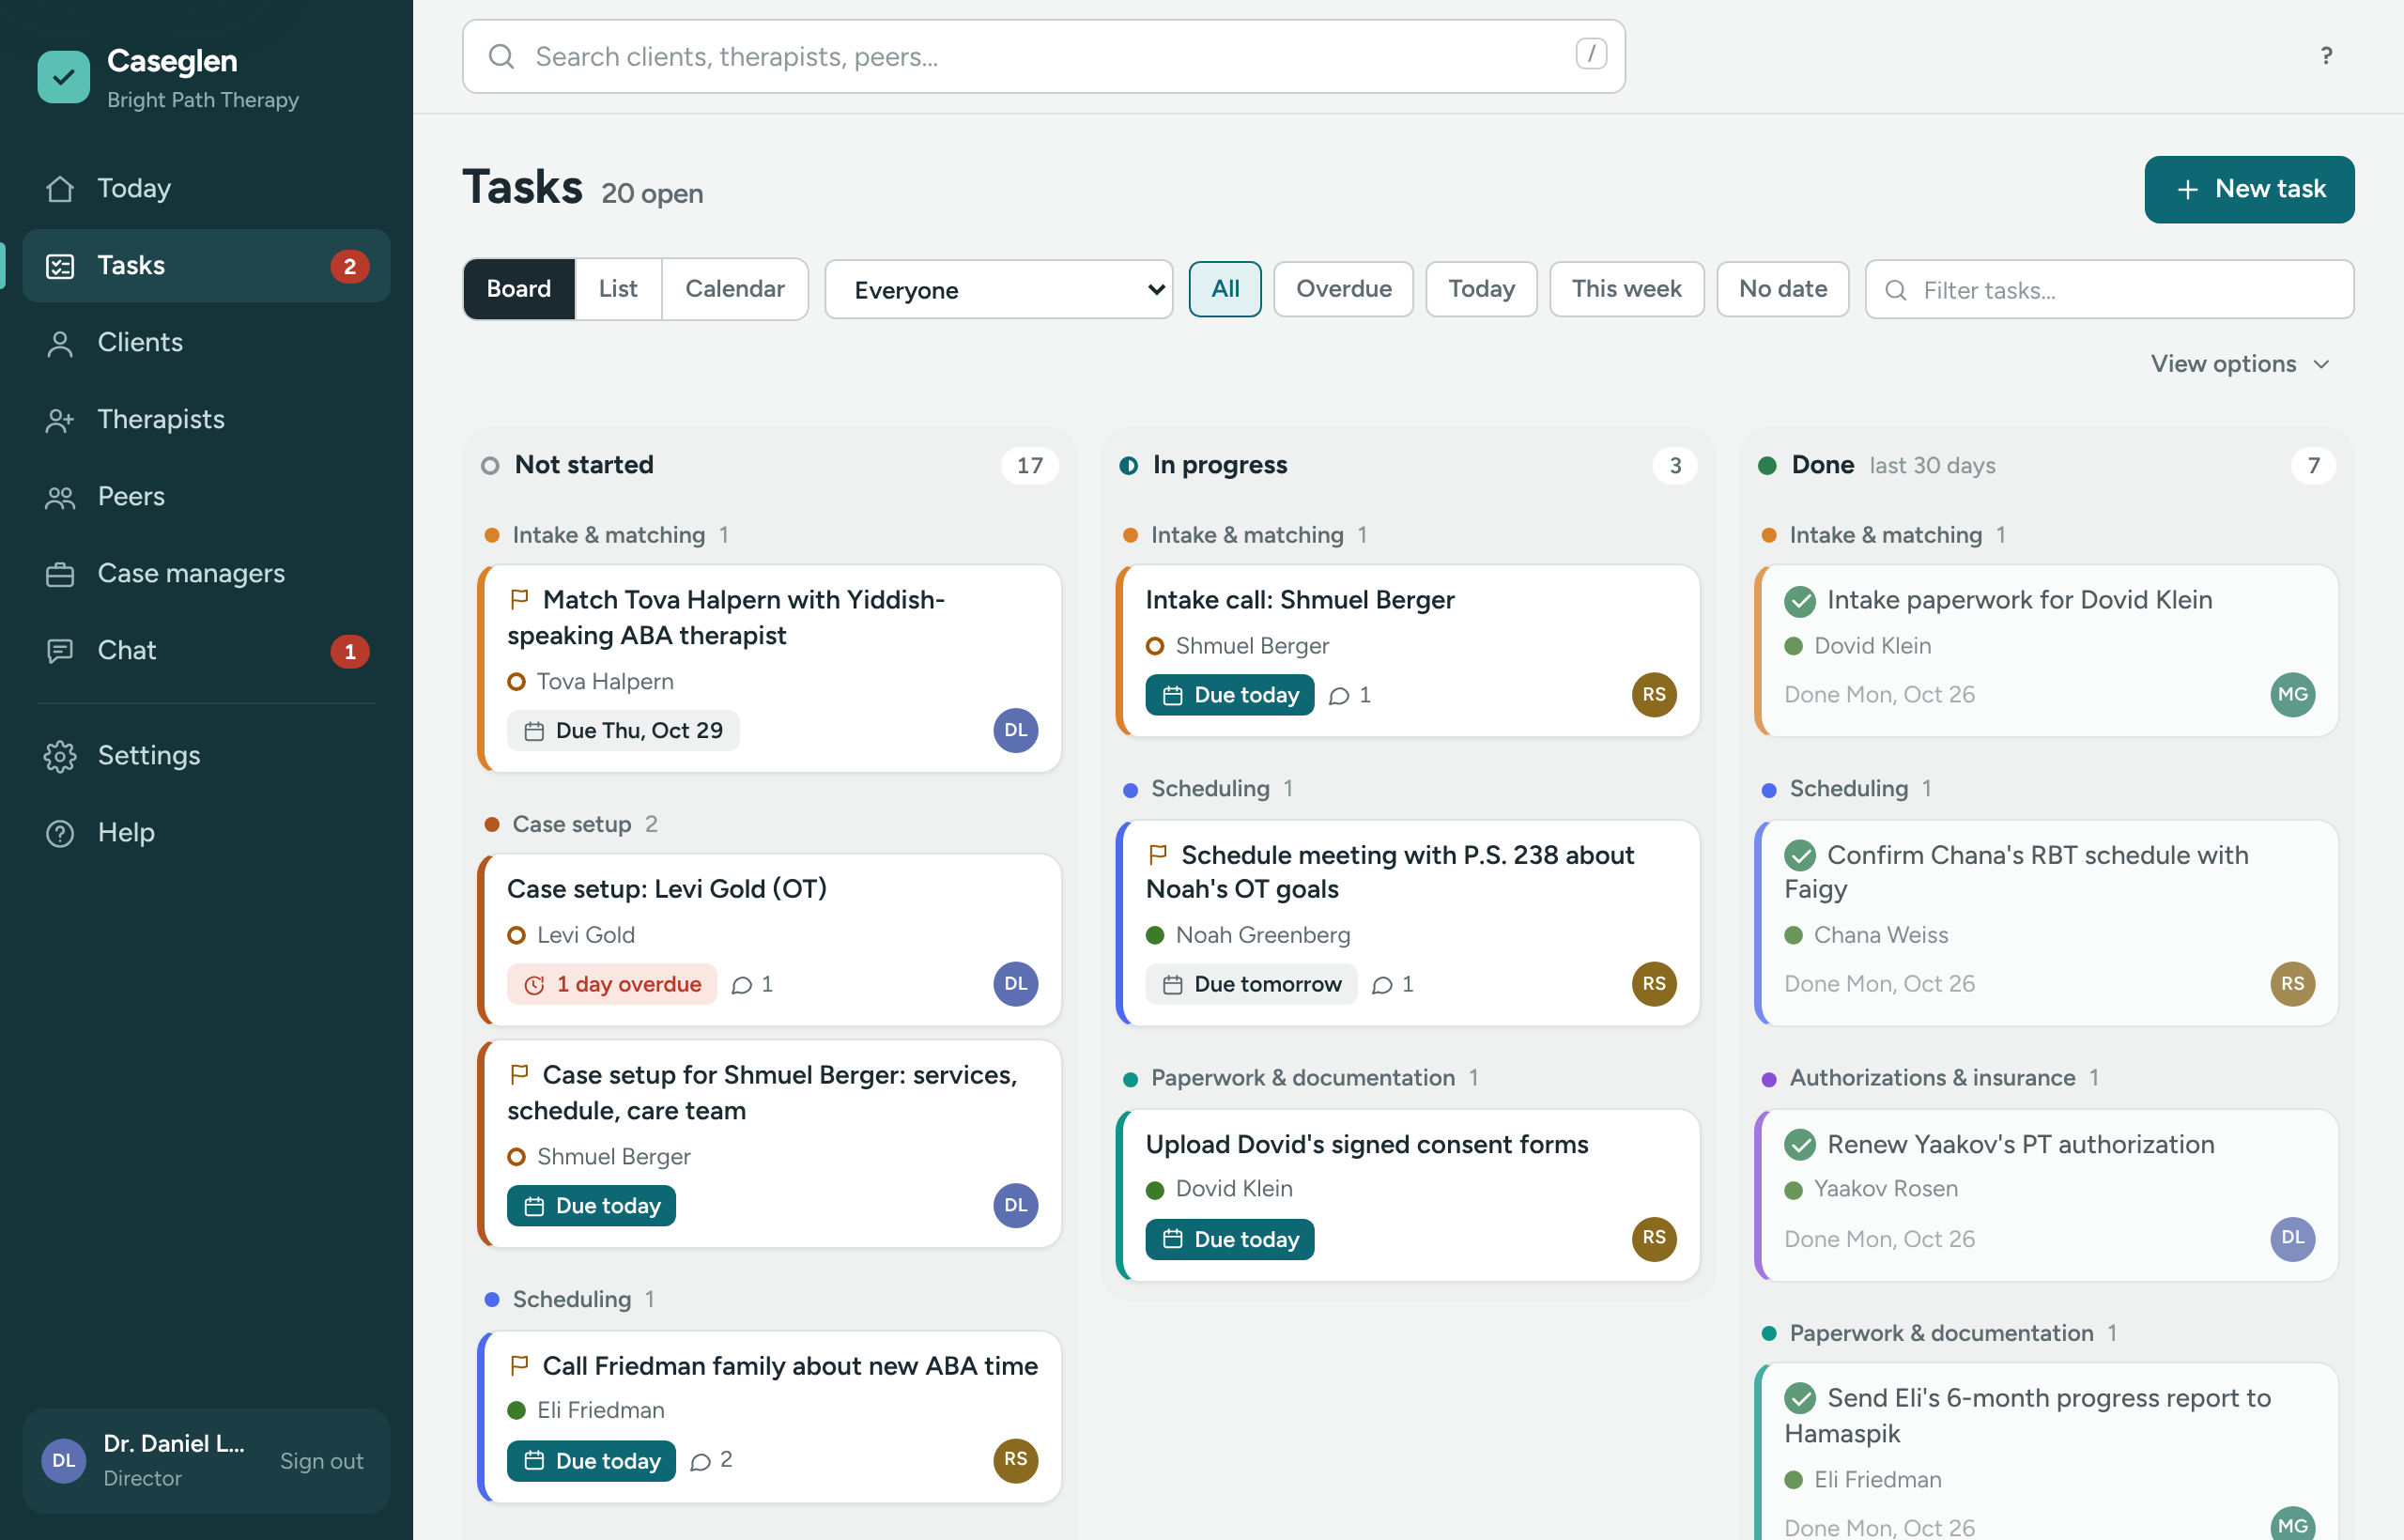The image size is (2404, 1540).
Task: Switch to the Calendar view tab
Action: [x=734, y=289]
